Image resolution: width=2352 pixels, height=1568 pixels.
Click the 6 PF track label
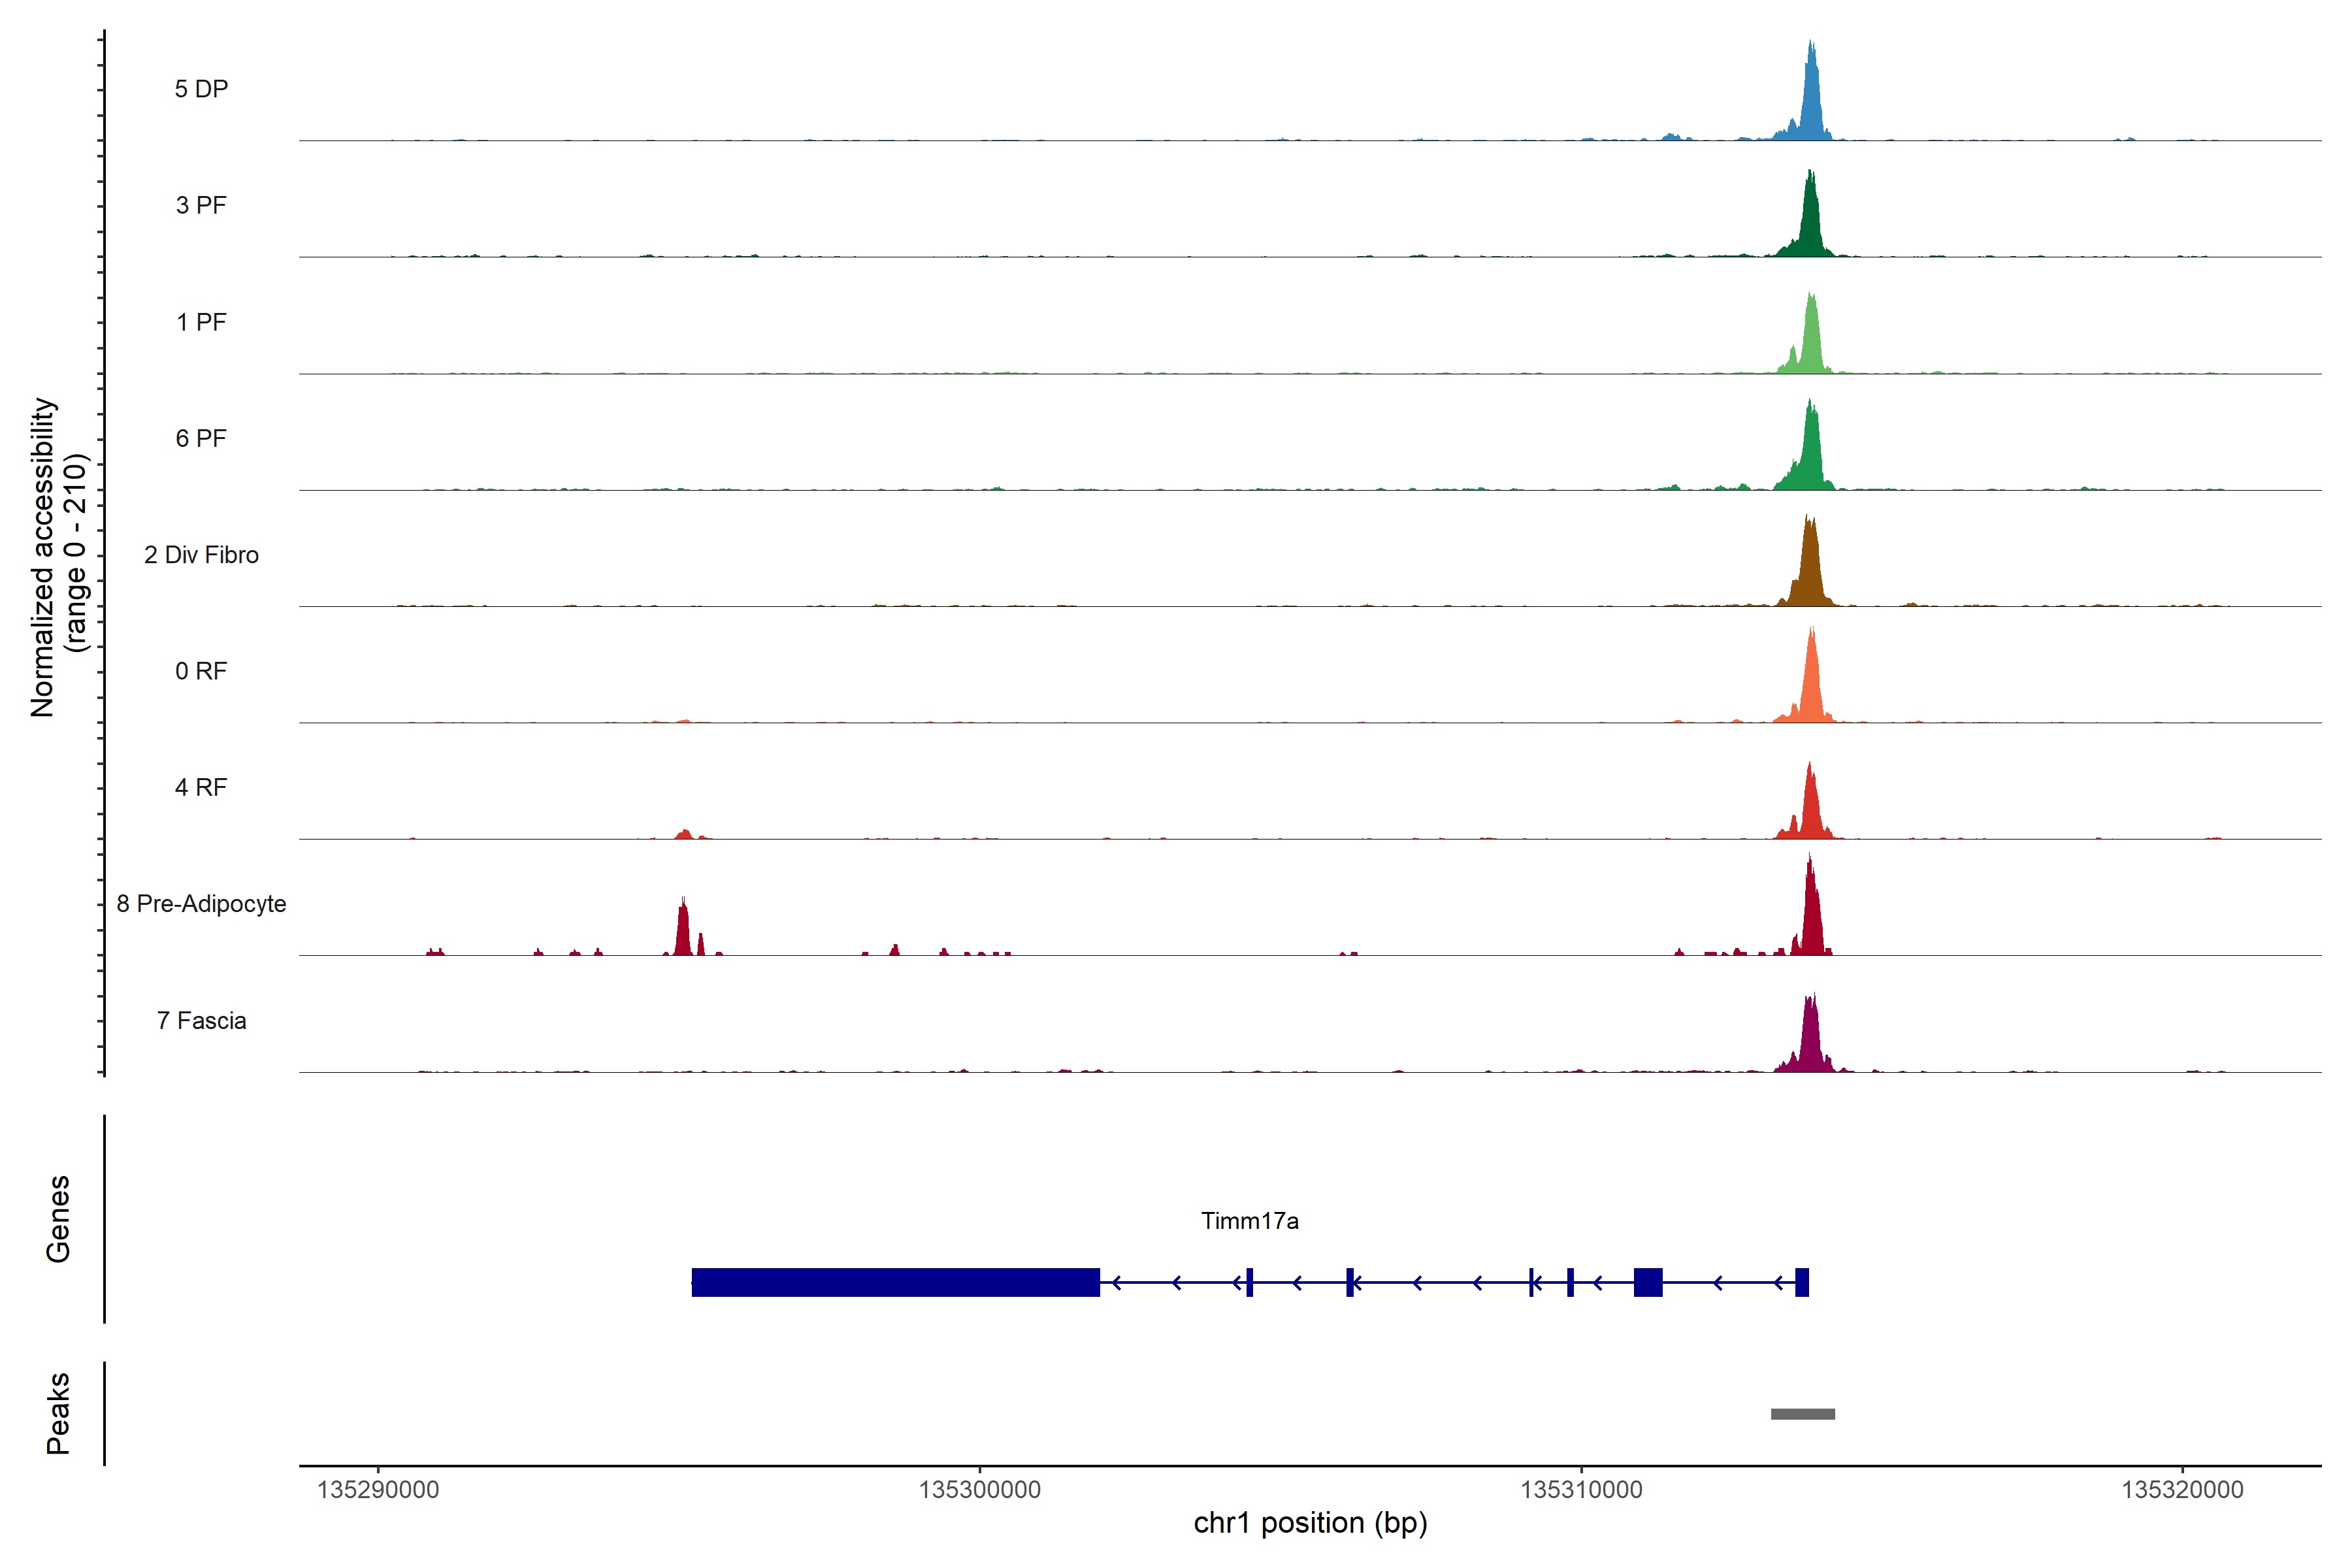201,438
